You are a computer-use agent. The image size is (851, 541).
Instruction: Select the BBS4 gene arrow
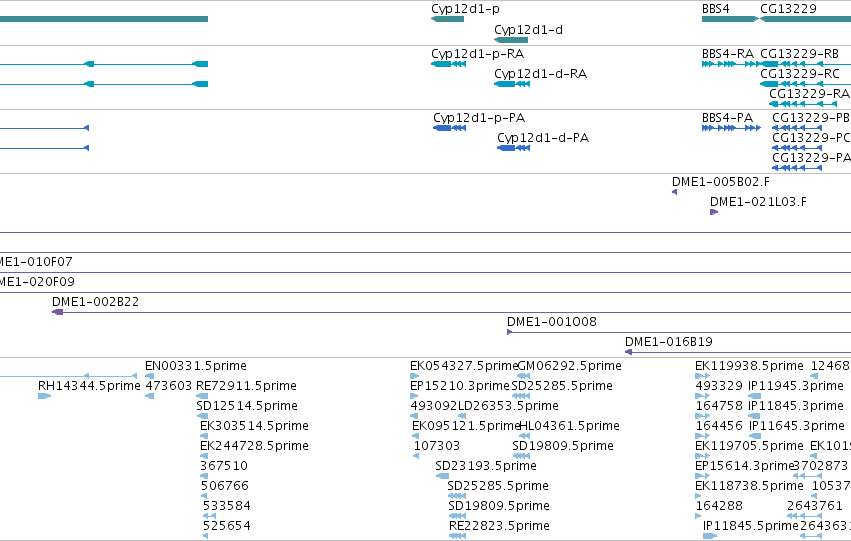731,19
